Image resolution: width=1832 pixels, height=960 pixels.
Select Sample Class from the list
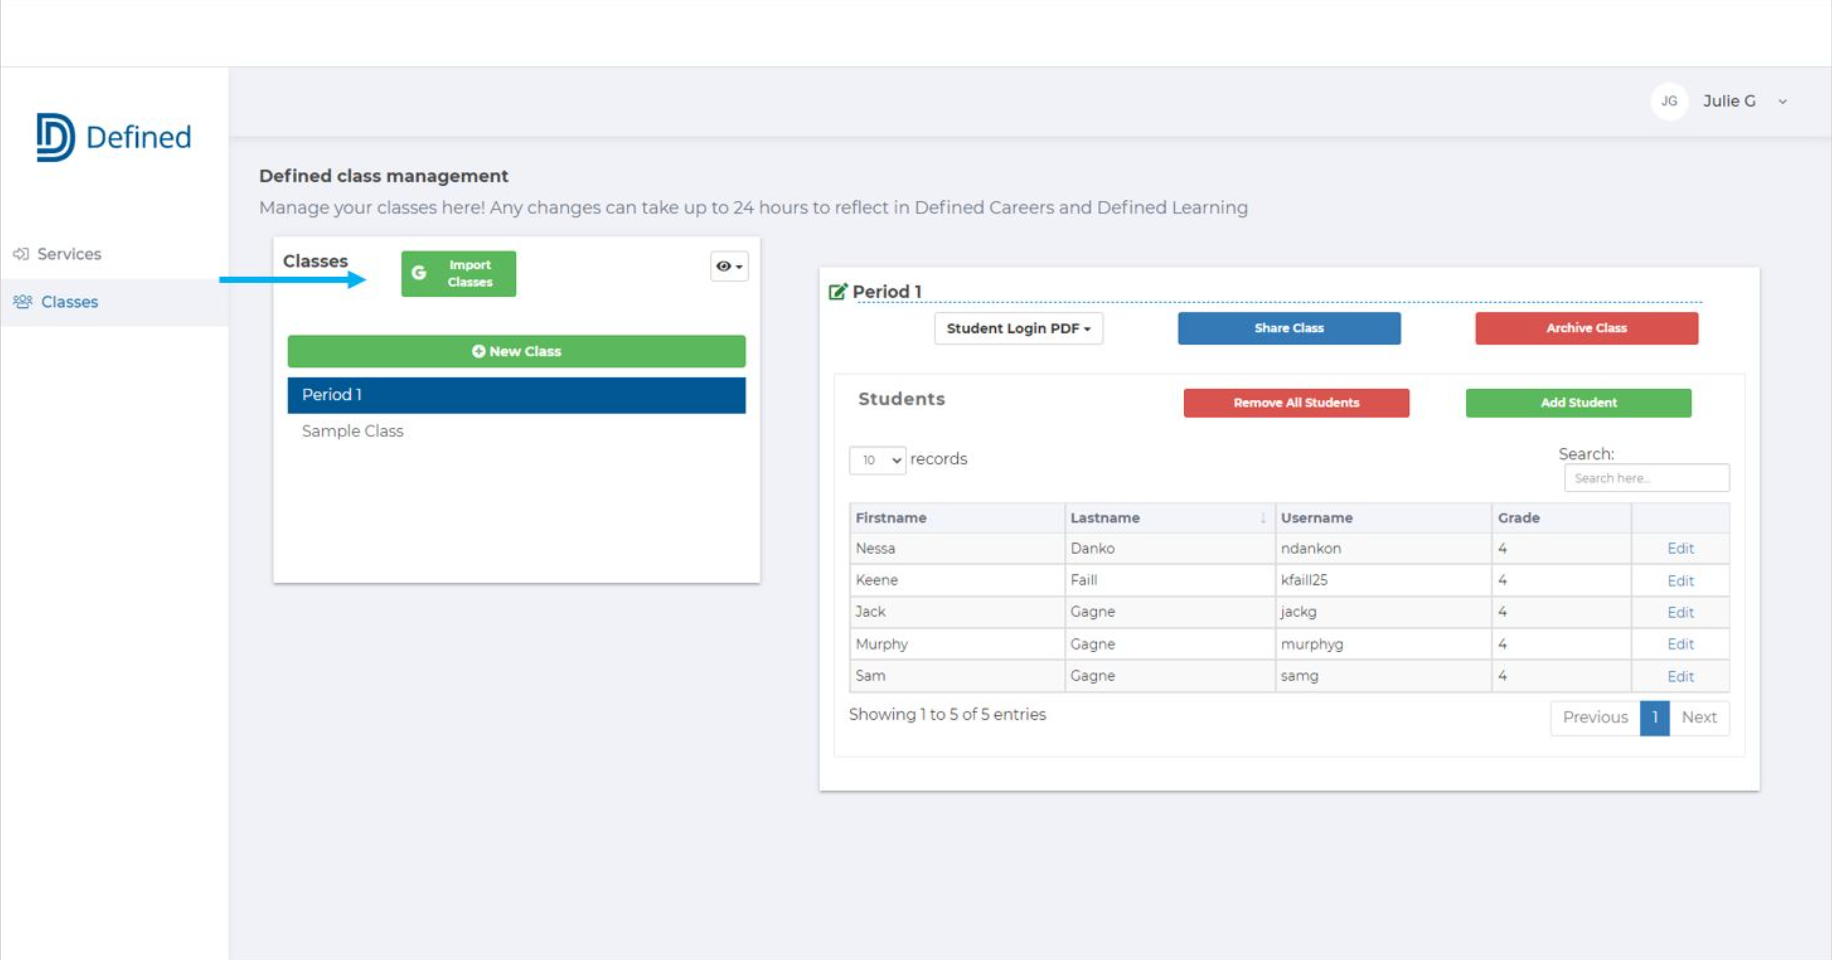516,431
